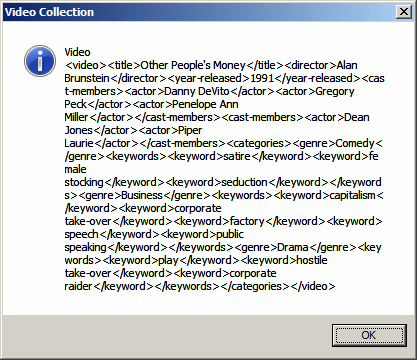417x360 pixels.
Task: Click the genre "Comedy" text
Action: (355, 143)
